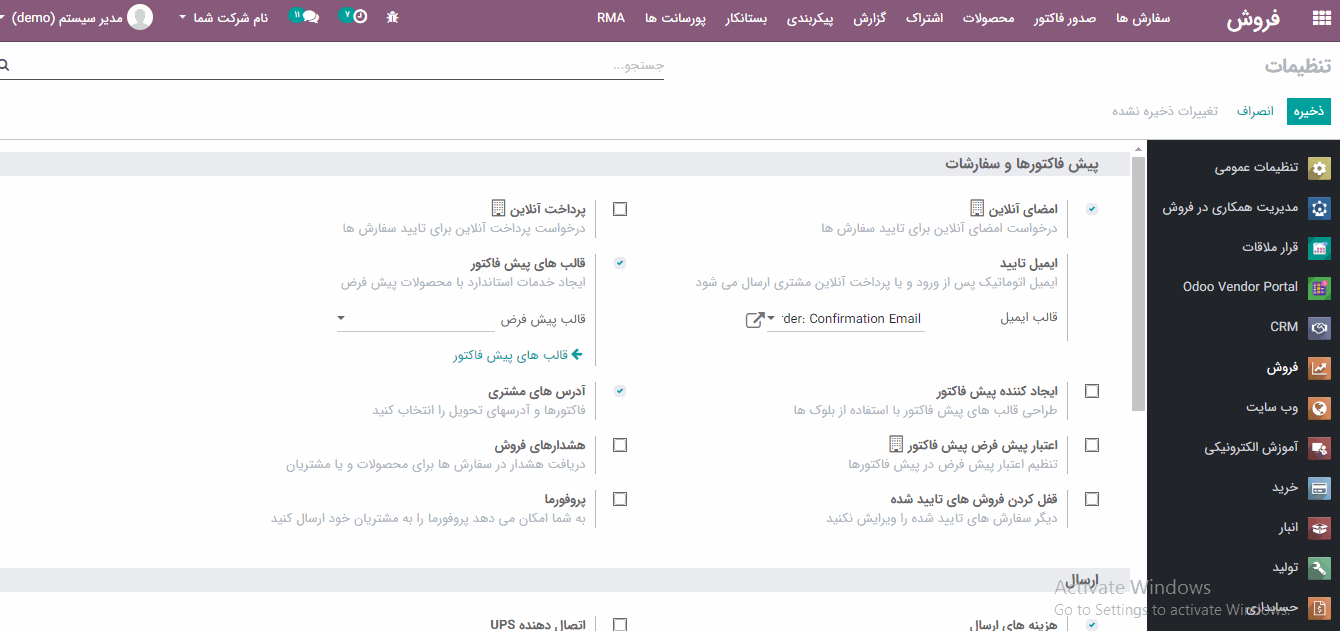Click the building icon next to امضای آنلاین
The image size is (1340, 631).
tap(977, 208)
